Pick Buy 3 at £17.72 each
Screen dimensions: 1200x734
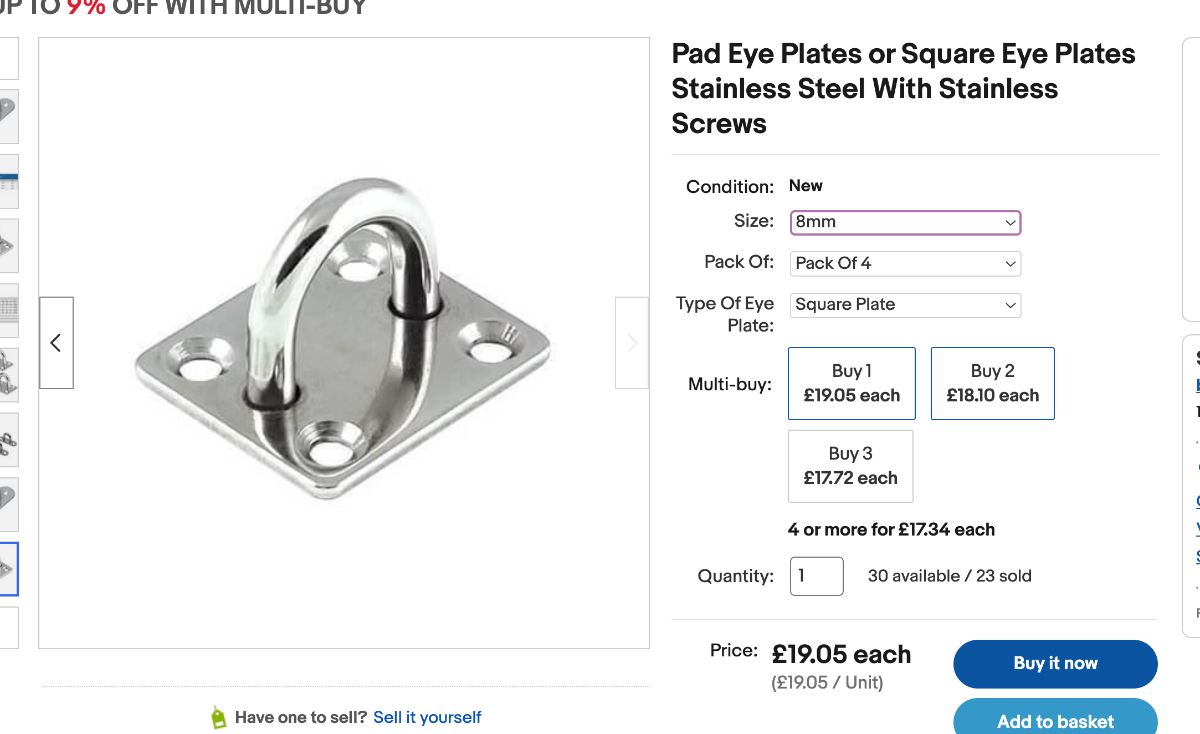click(850, 466)
